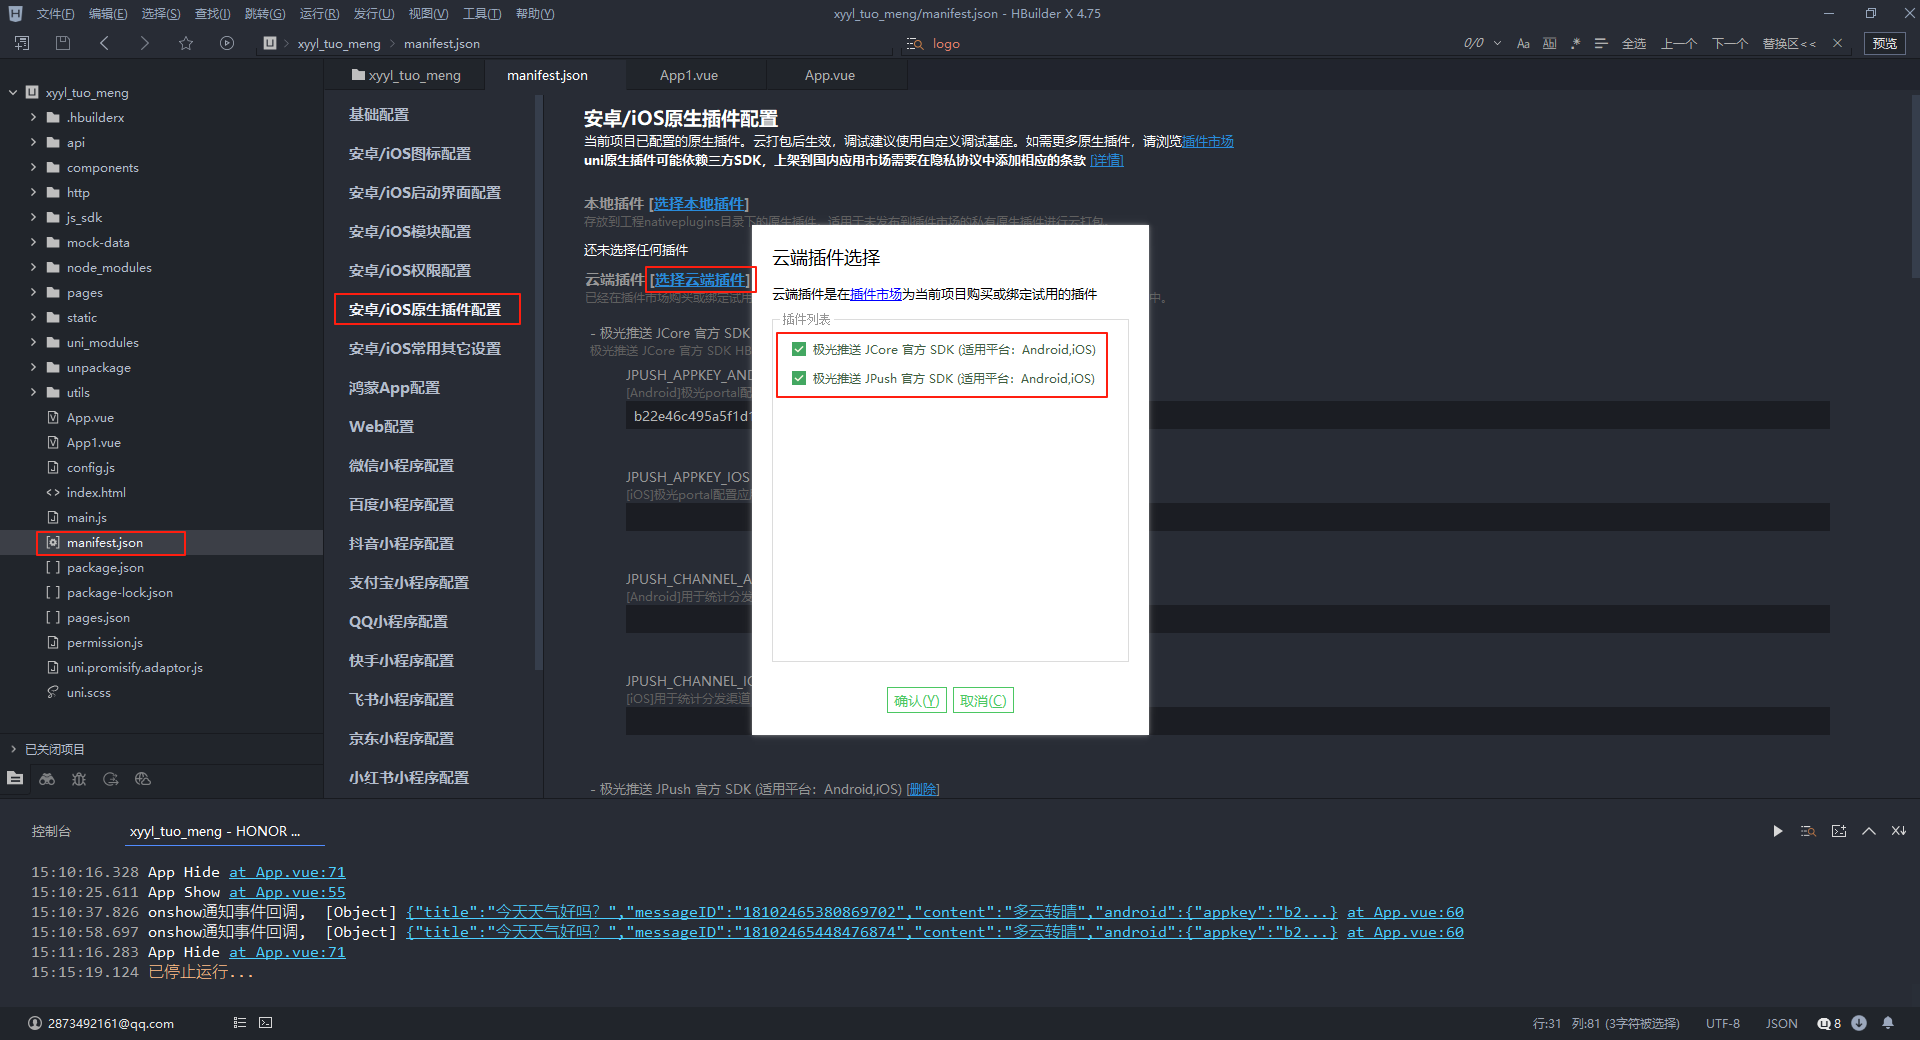Open the search history count dropdown
Image resolution: width=1920 pixels, height=1040 pixels.
point(1497,43)
